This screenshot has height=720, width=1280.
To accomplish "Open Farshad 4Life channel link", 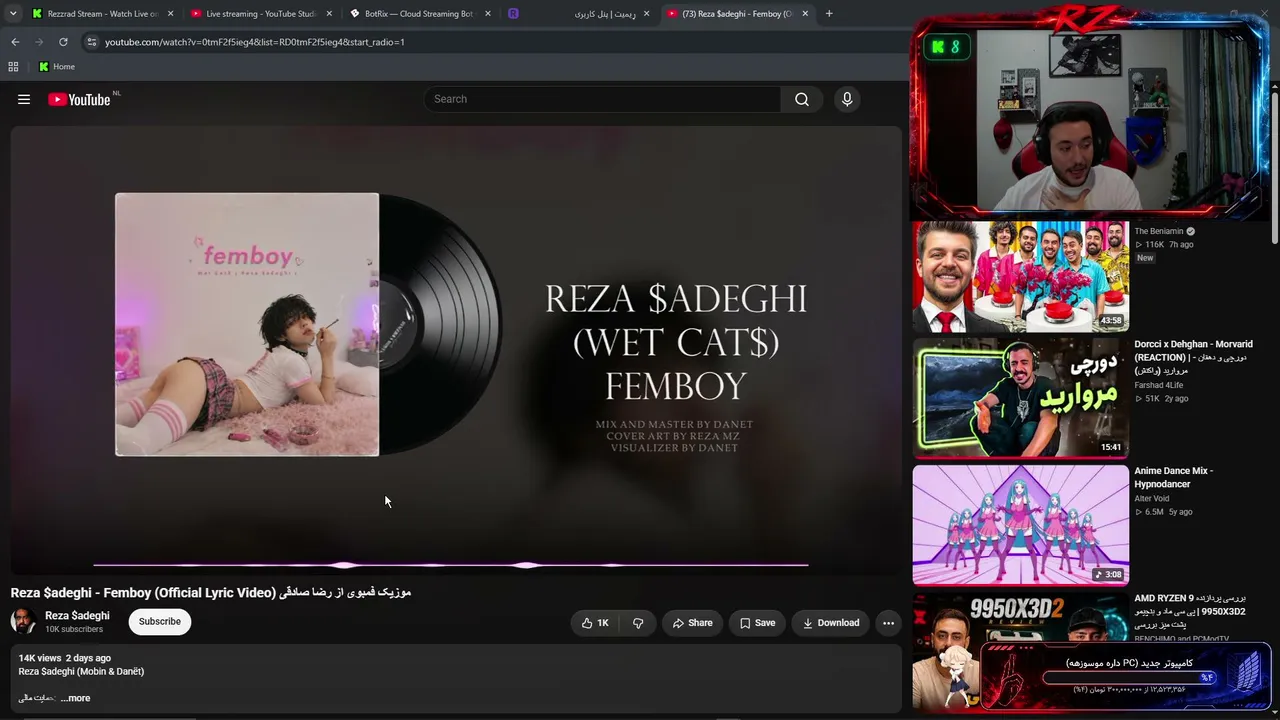I will [1159, 385].
